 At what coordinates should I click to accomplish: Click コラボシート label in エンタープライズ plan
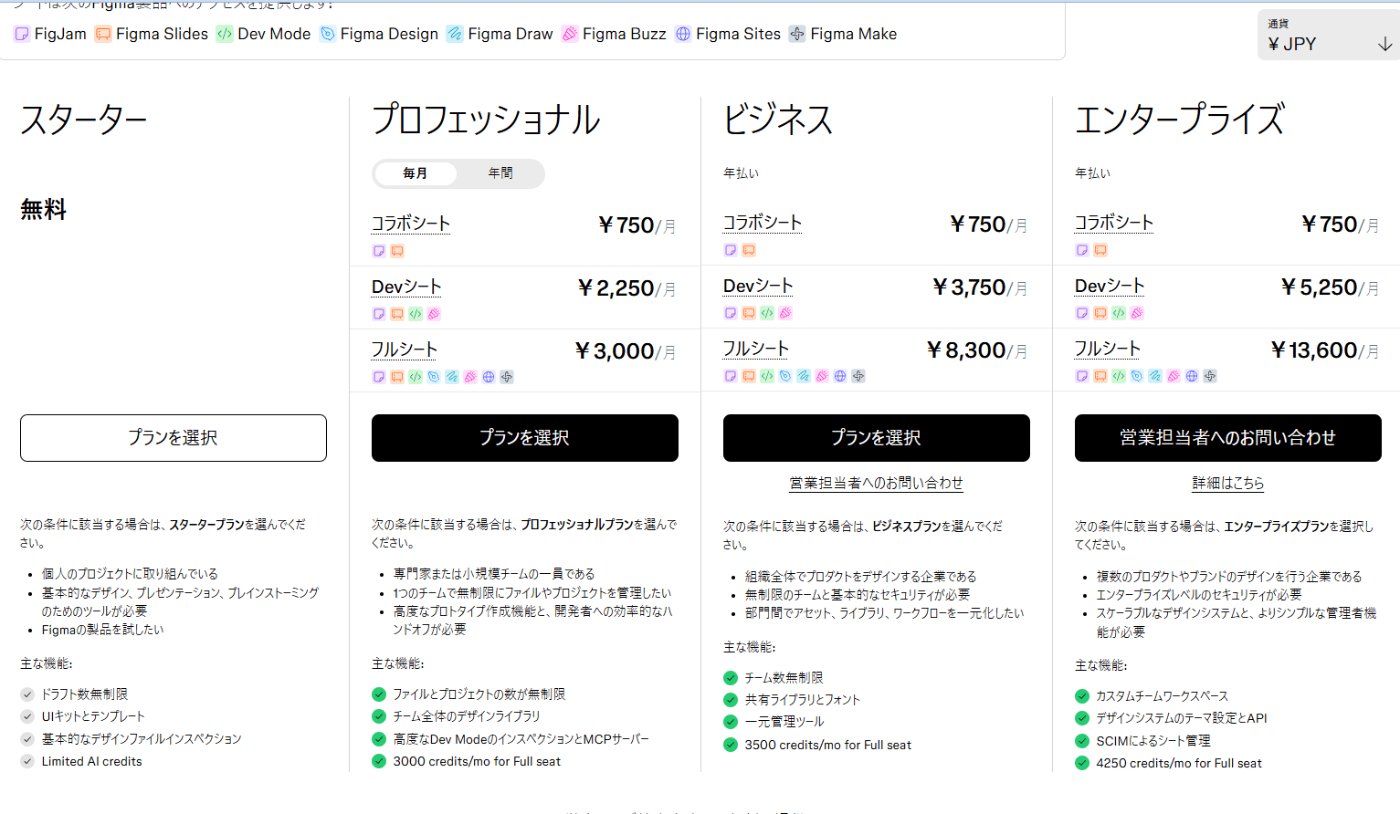tap(1114, 223)
